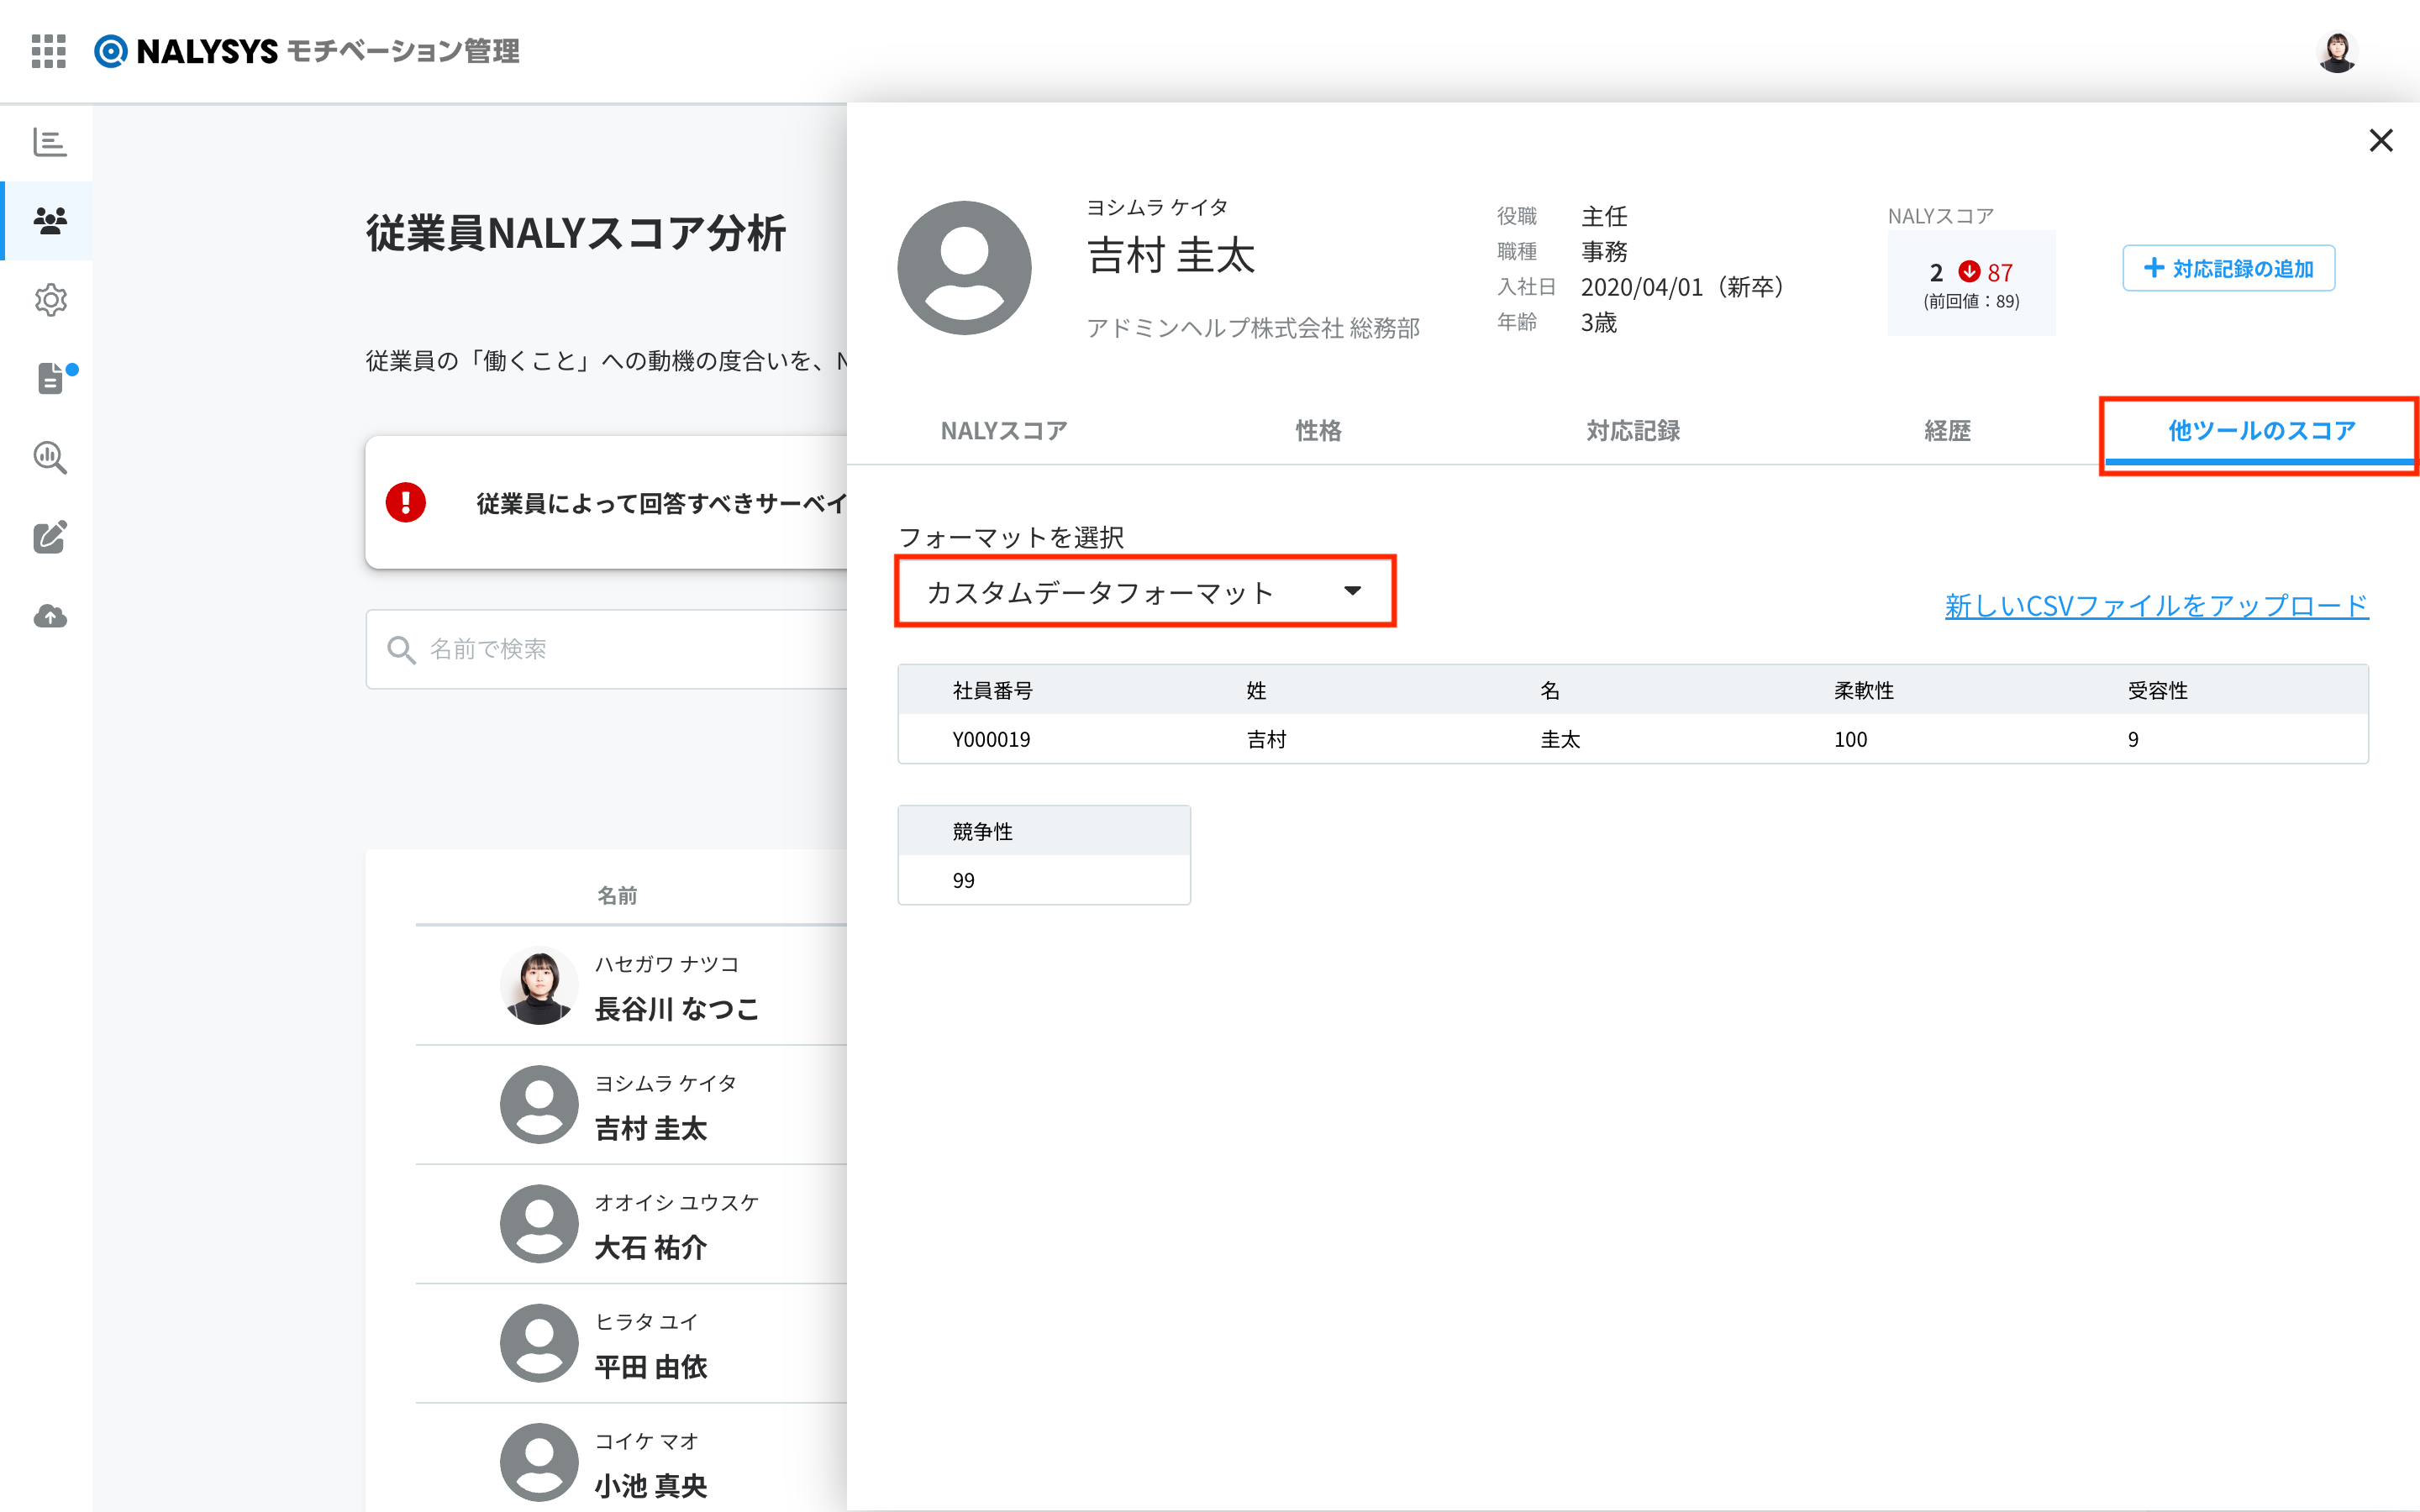
Task: Click 新しいCSVファイルをアップロード link
Action: click(x=2156, y=605)
